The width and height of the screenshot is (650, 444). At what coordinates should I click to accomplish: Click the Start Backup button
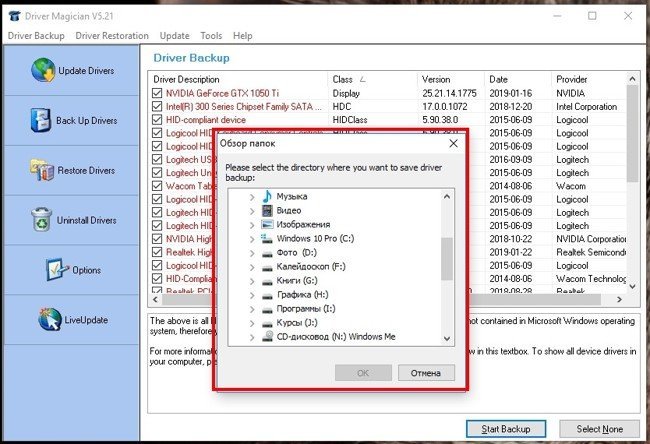506,429
